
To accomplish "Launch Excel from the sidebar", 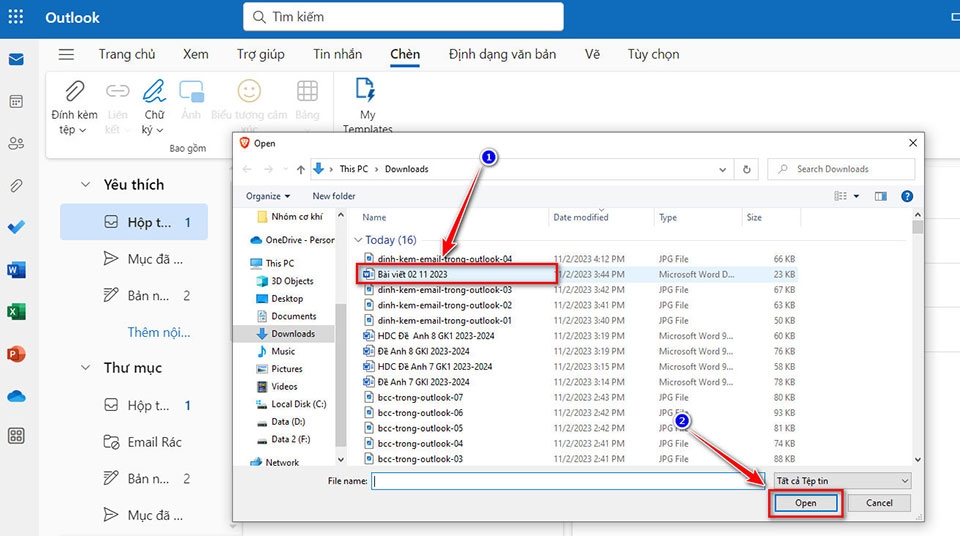I will tap(17, 312).
